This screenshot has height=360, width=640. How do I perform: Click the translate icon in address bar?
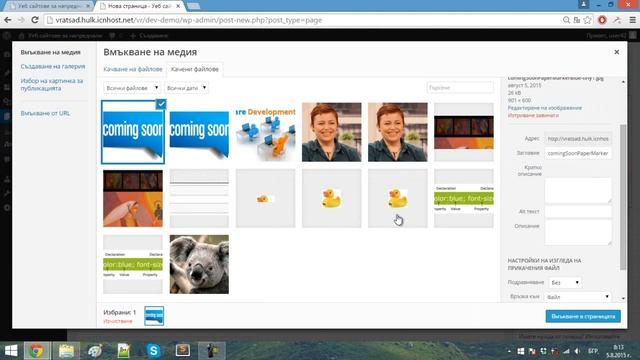point(577,20)
